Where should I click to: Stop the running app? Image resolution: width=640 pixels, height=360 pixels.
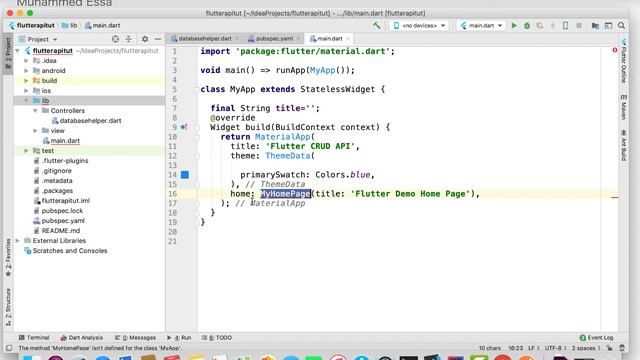(x=579, y=25)
